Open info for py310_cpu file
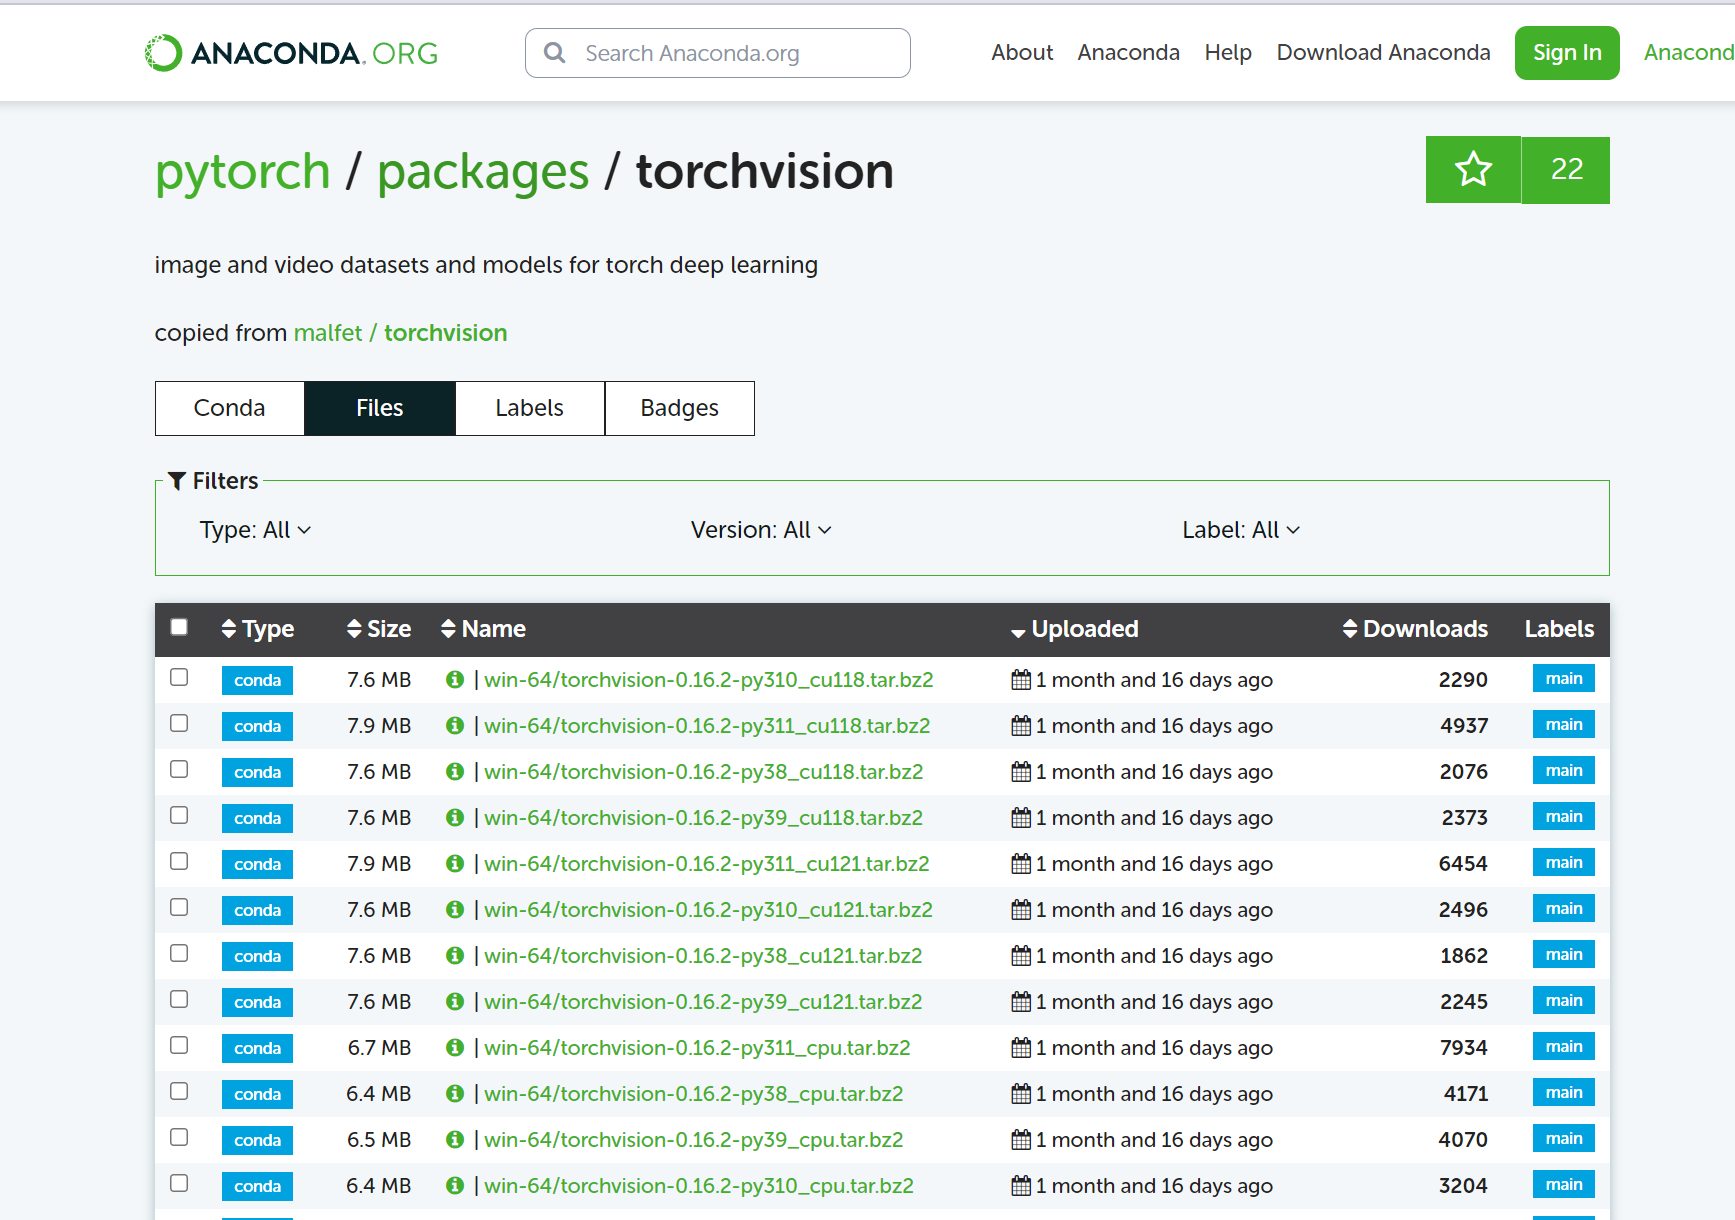 click(455, 1186)
